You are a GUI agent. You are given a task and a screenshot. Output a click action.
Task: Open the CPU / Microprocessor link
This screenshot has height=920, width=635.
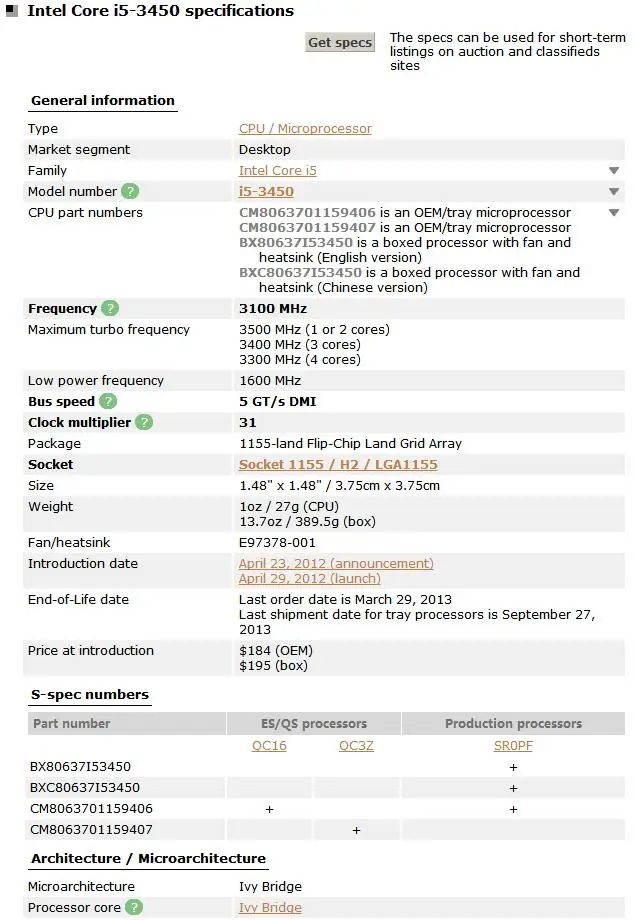click(x=305, y=129)
